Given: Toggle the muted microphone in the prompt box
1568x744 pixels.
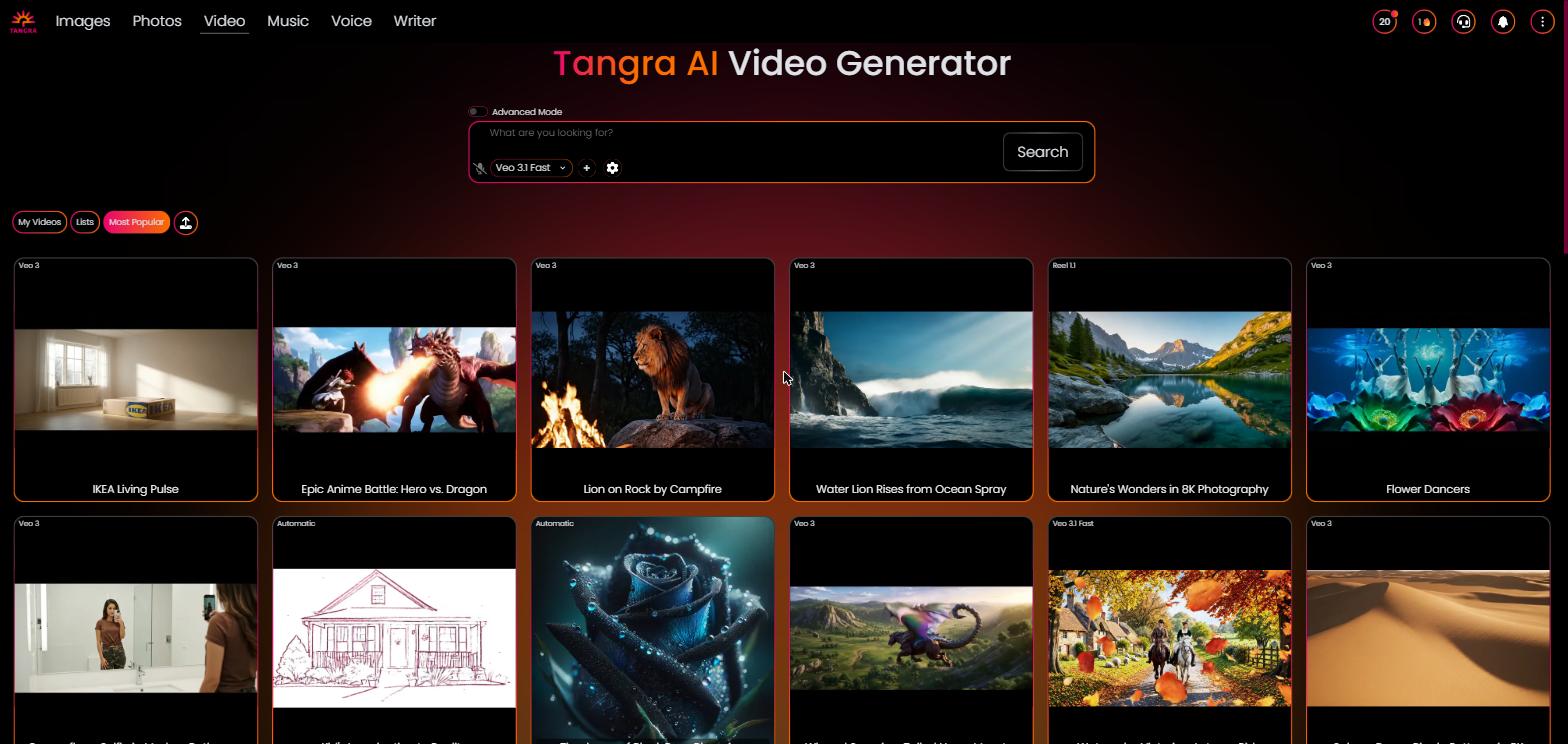Looking at the screenshot, I should pyautogui.click(x=480, y=168).
